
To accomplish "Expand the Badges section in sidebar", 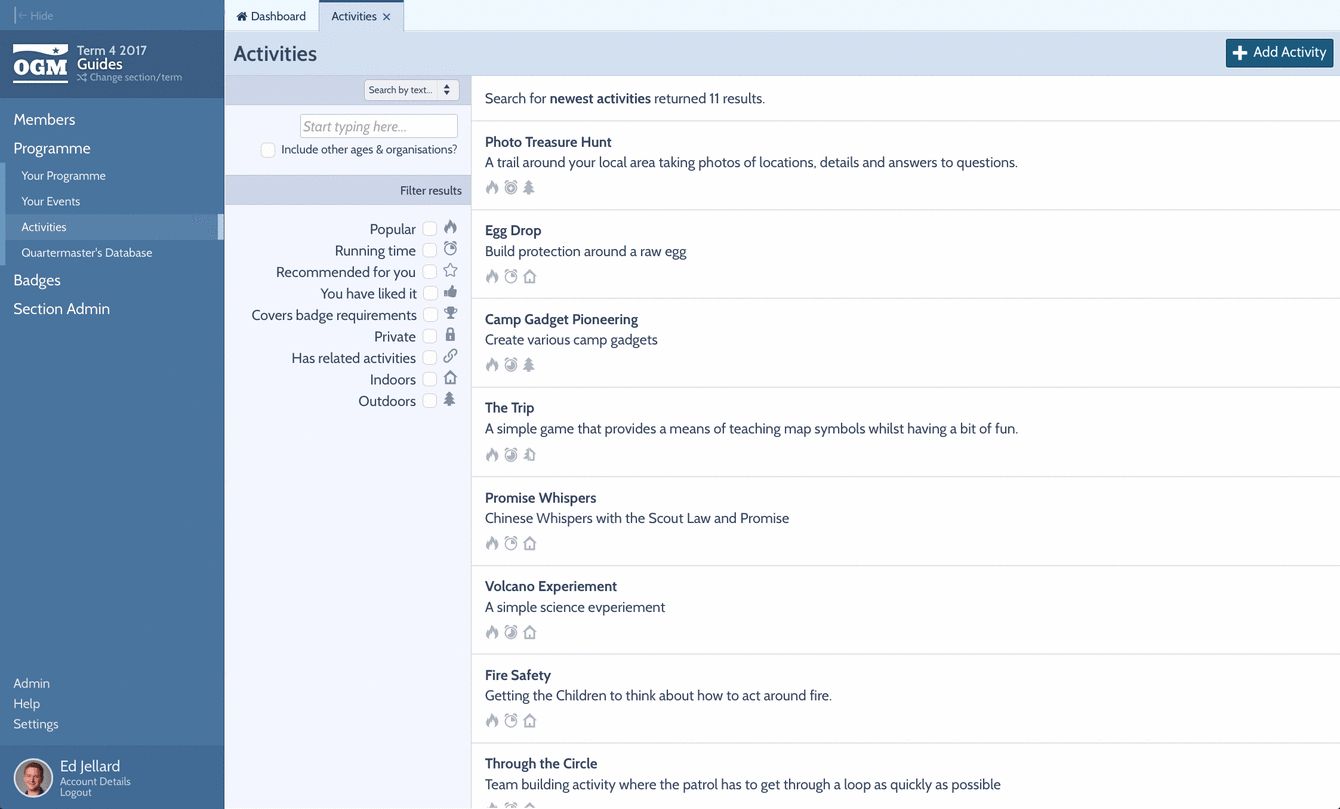I will pos(37,280).
